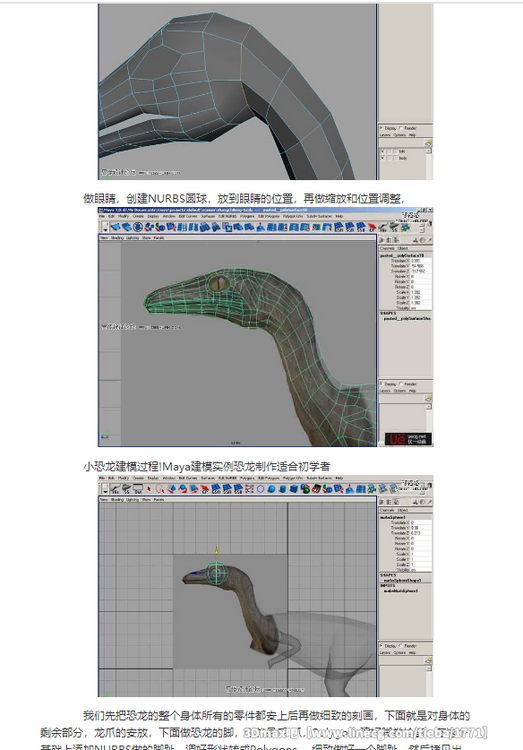
Task: Click new layer icon in bottom screenshot layer editor
Action: point(429,660)
